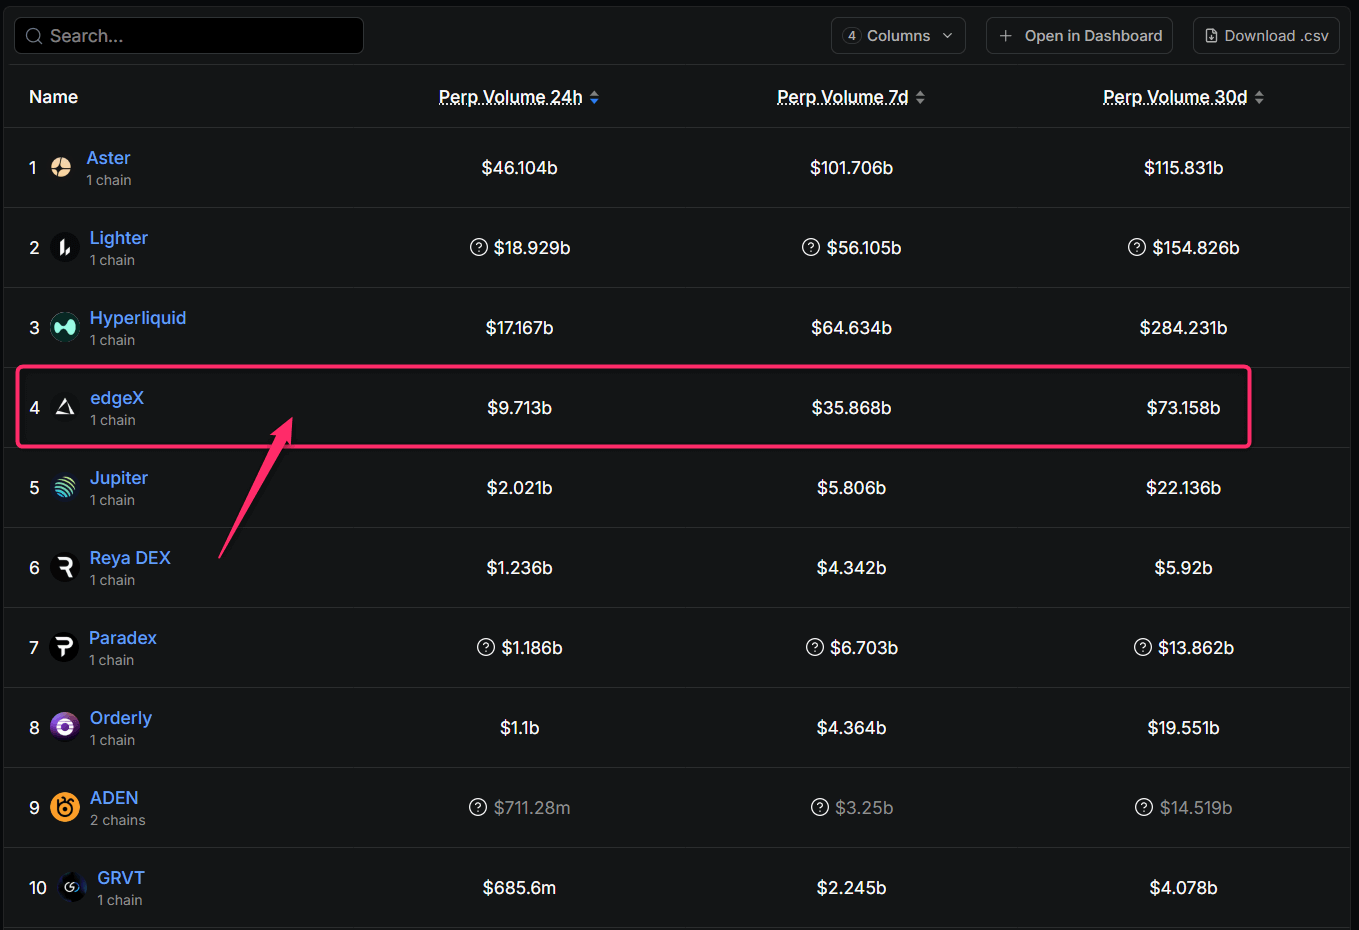The height and width of the screenshot is (930, 1359).
Task: Click Aster's 24h volume $46.104b
Action: (x=520, y=168)
